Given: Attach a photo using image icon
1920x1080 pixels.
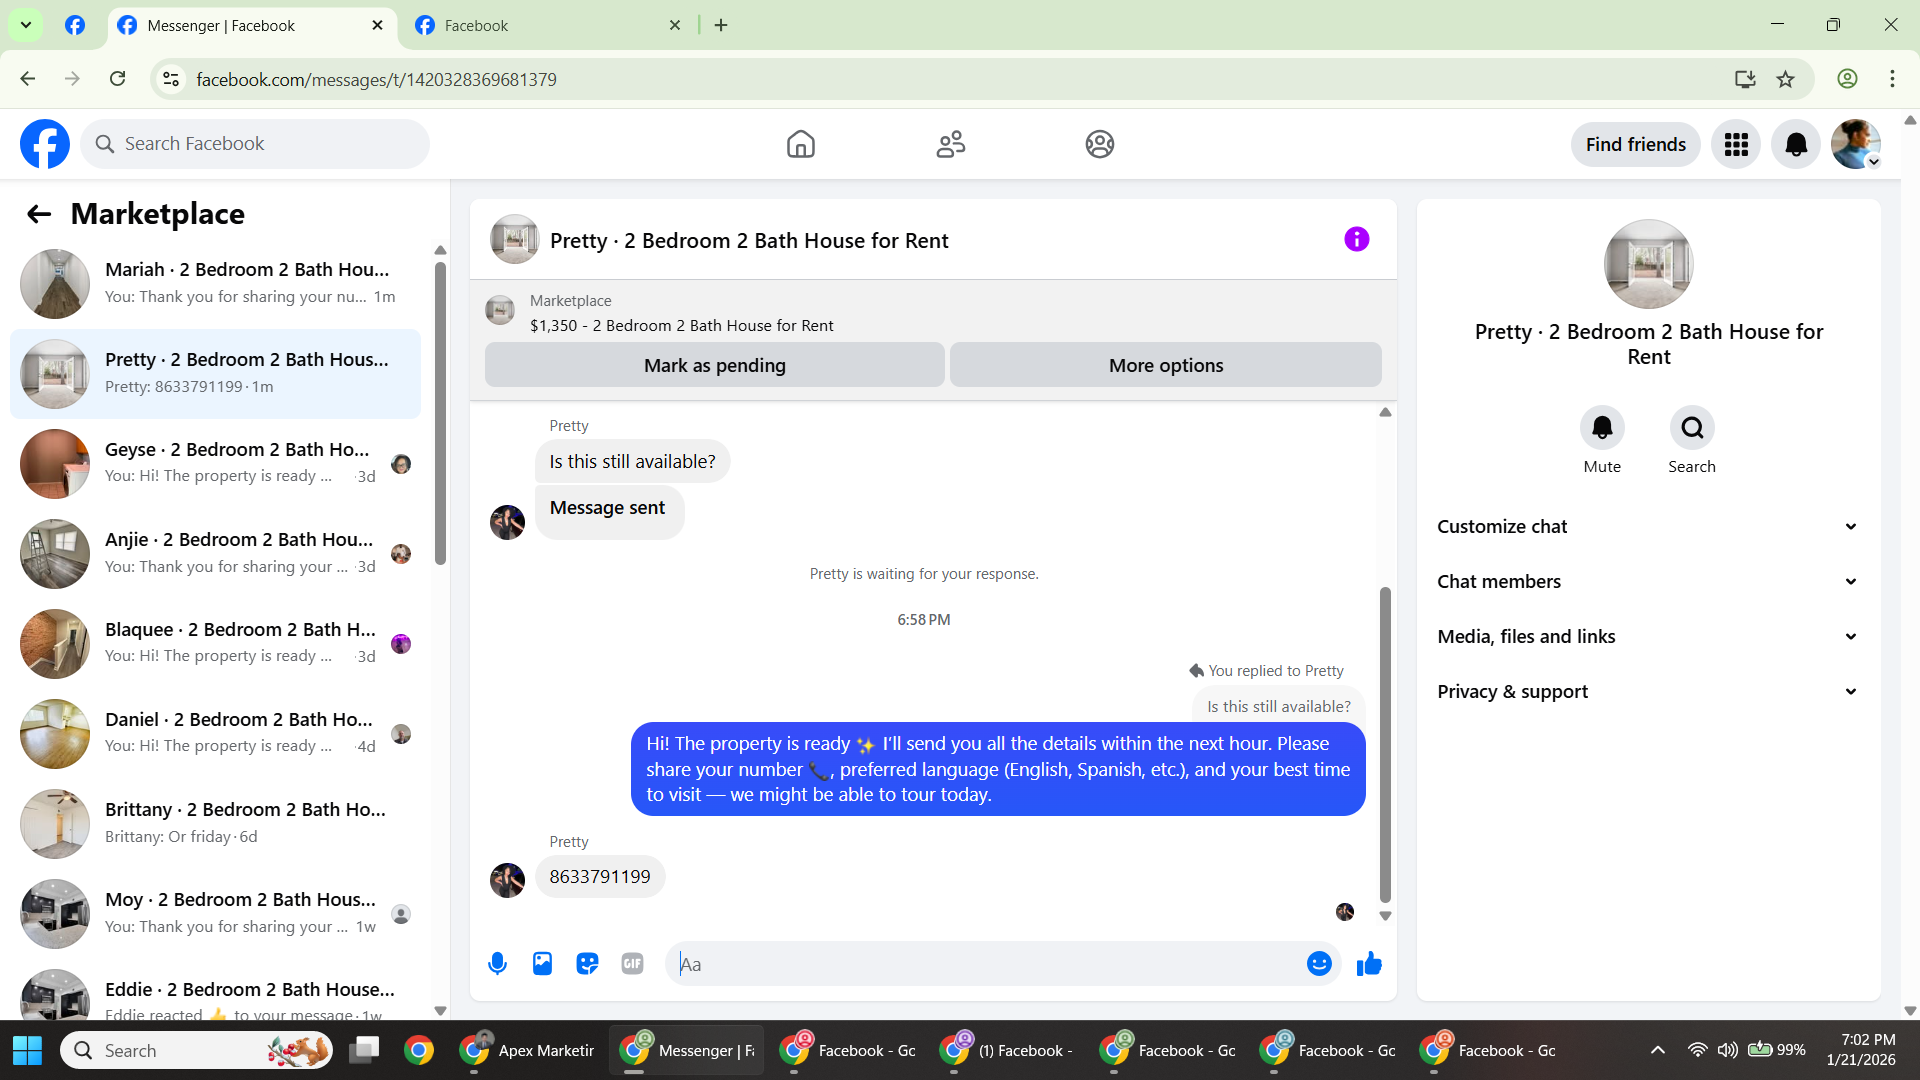Looking at the screenshot, I should click(x=542, y=964).
